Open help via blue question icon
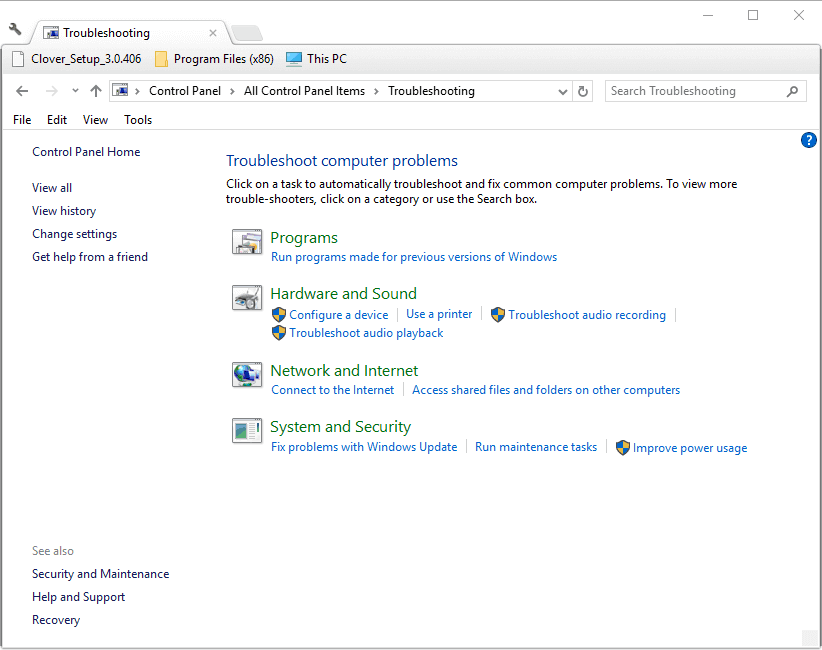This screenshot has height=650, width=822. (x=808, y=140)
